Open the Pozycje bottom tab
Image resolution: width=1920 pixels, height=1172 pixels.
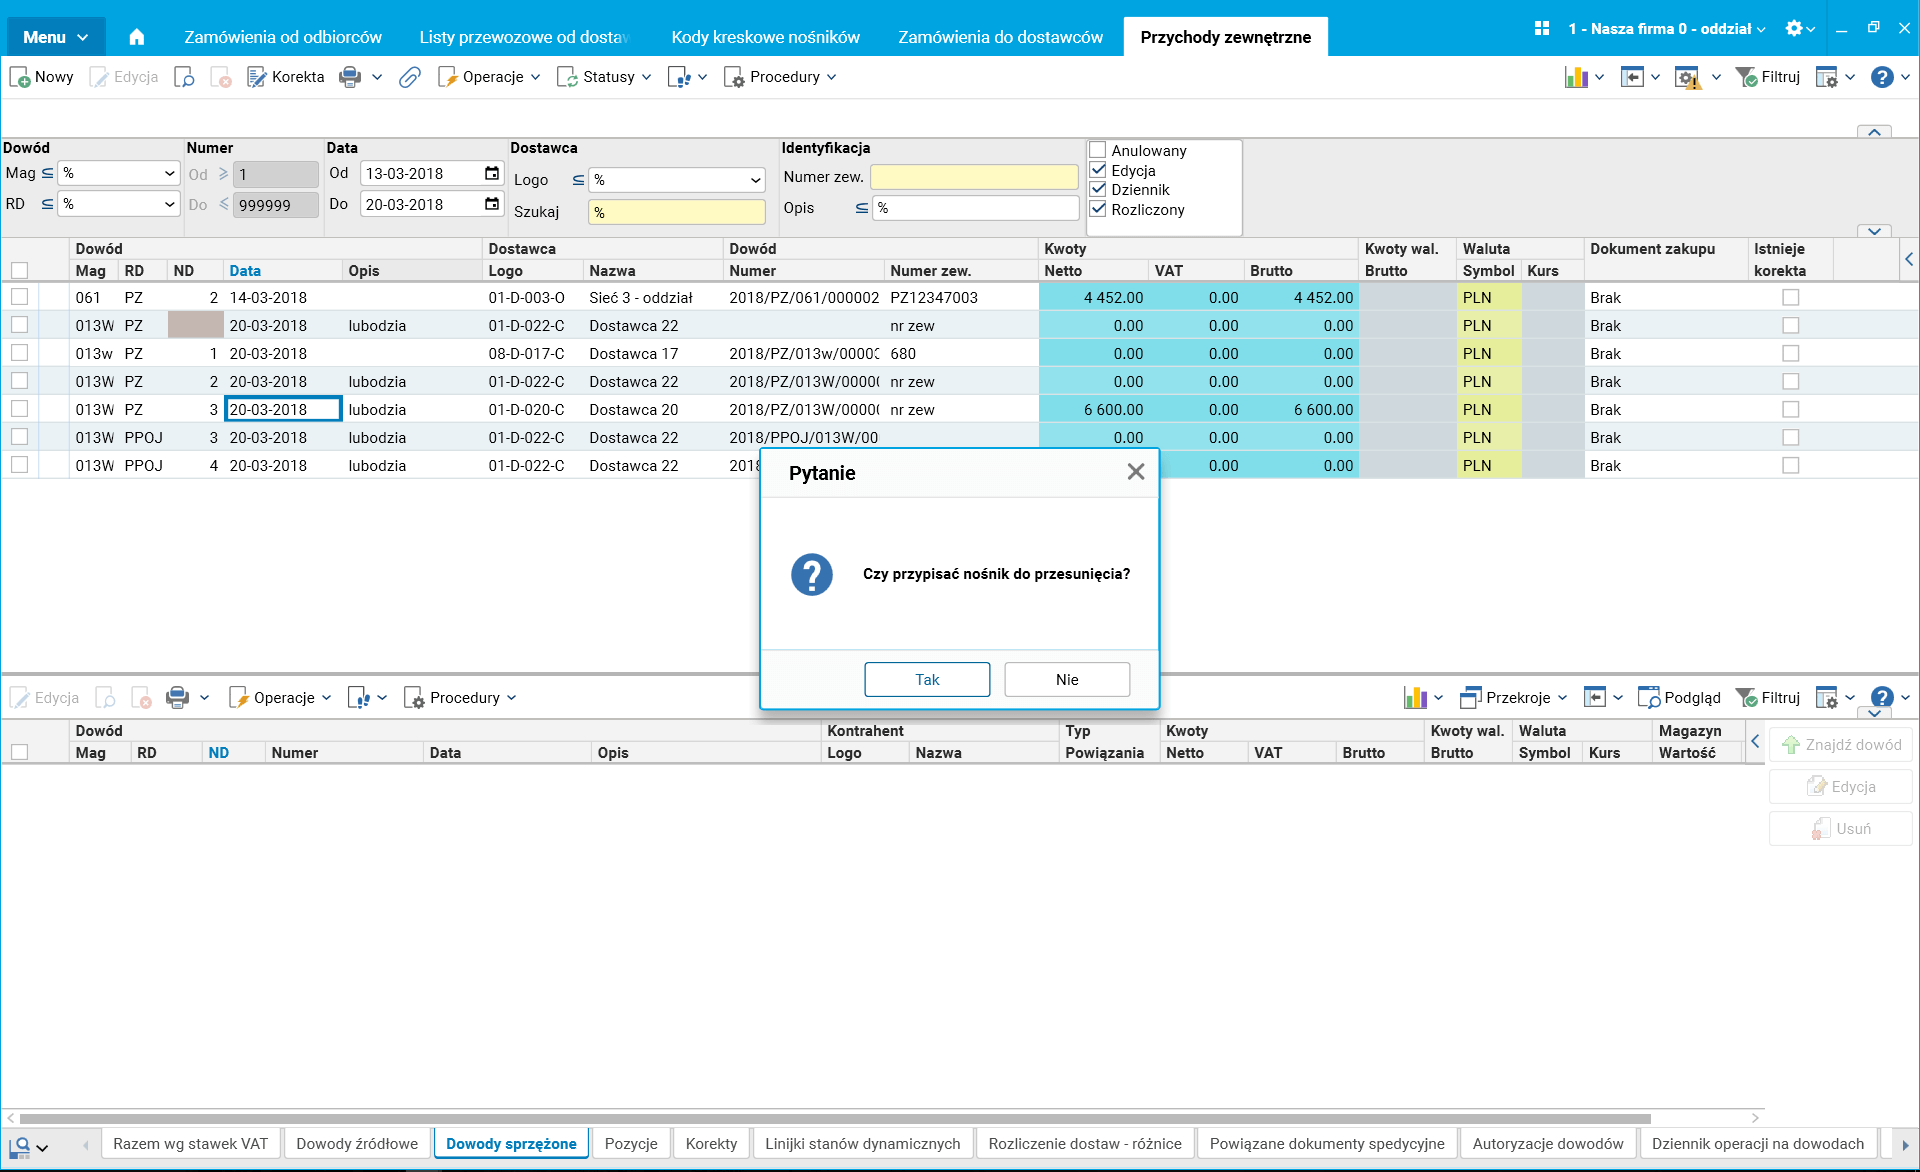coord(631,1143)
